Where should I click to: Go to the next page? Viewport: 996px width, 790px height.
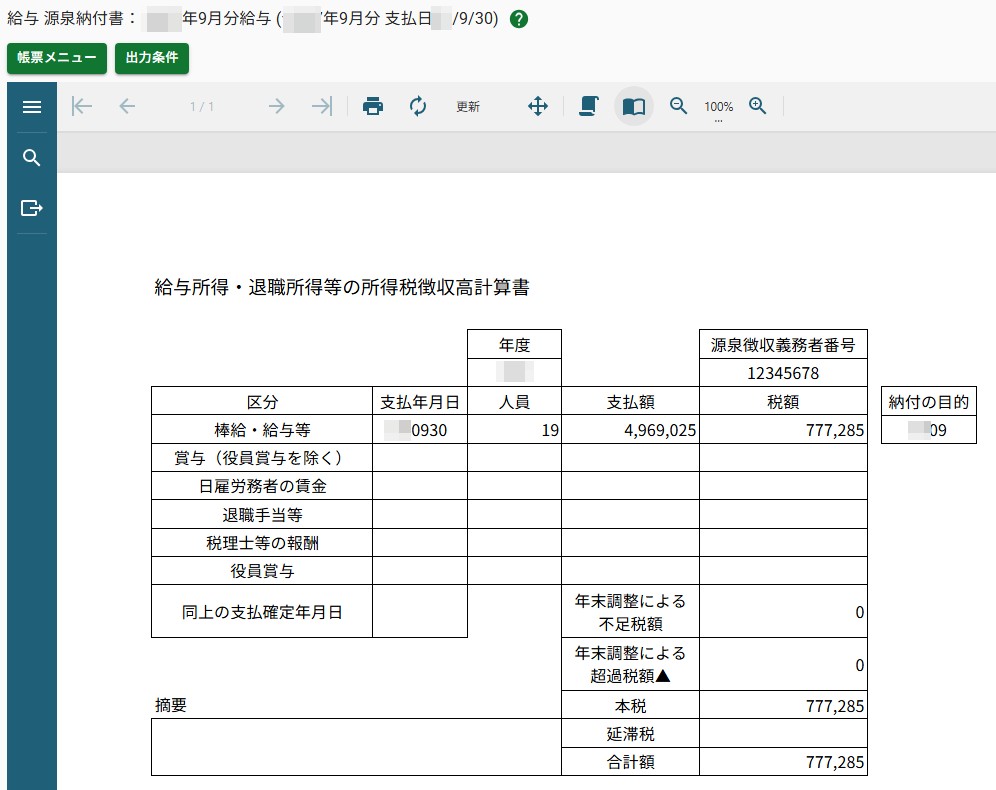tap(276, 106)
